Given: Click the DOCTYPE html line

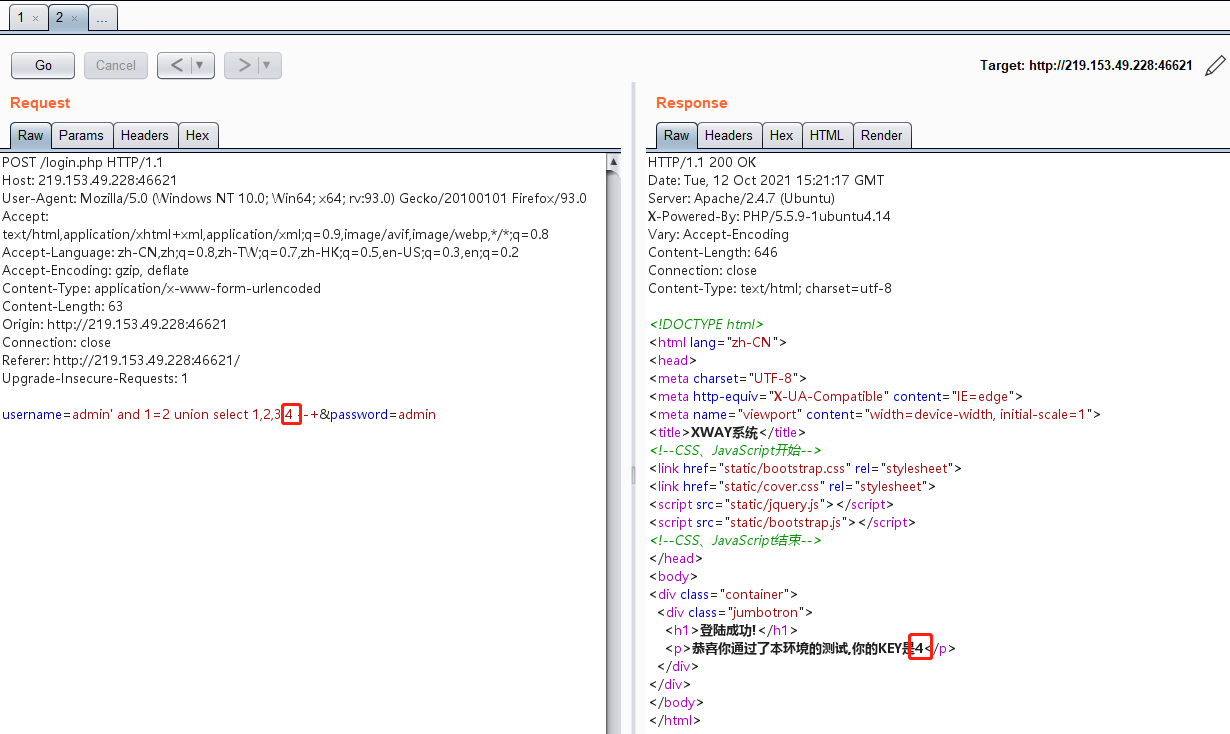Looking at the screenshot, I should coord(706,324).
